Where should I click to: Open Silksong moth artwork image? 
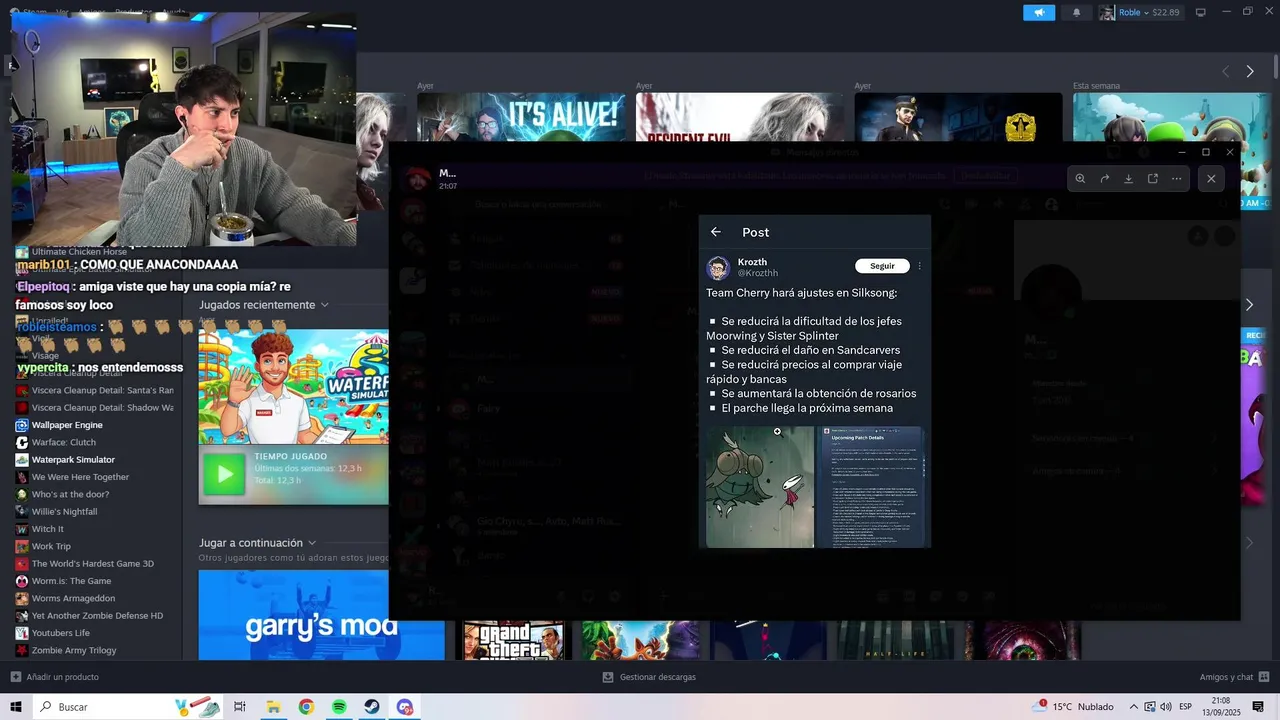coord(760,487)
